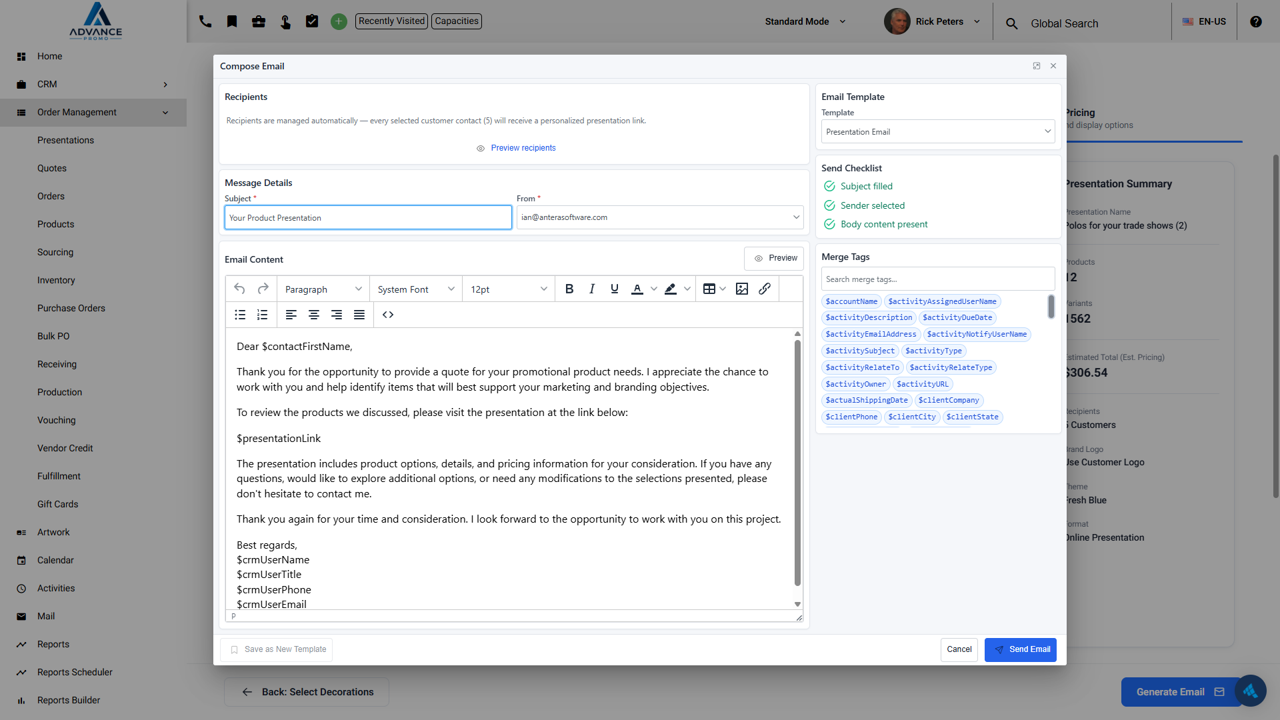Open Reports Scheduler in sidebar
Image resolution: width=1280 pixels, height=720 pixels.
pyautogui.click(x=74, y=672)
